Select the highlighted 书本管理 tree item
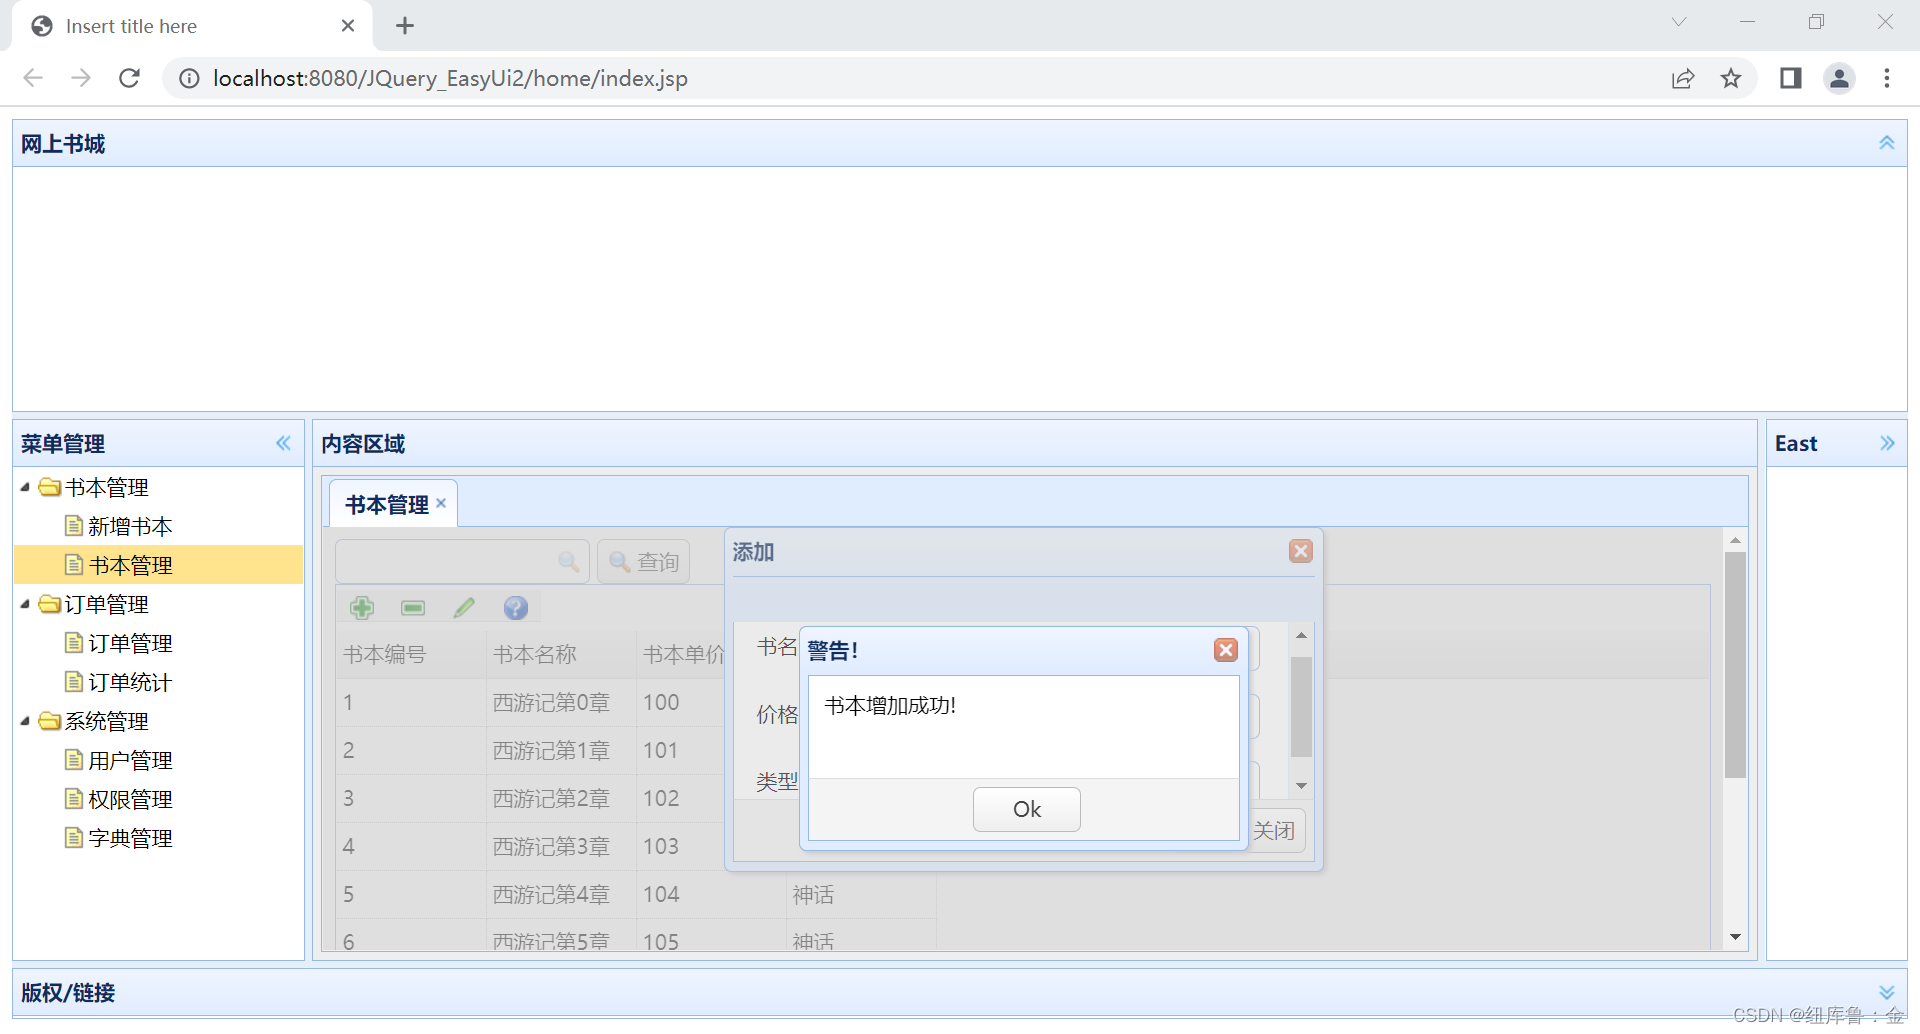 click(158, 565)
